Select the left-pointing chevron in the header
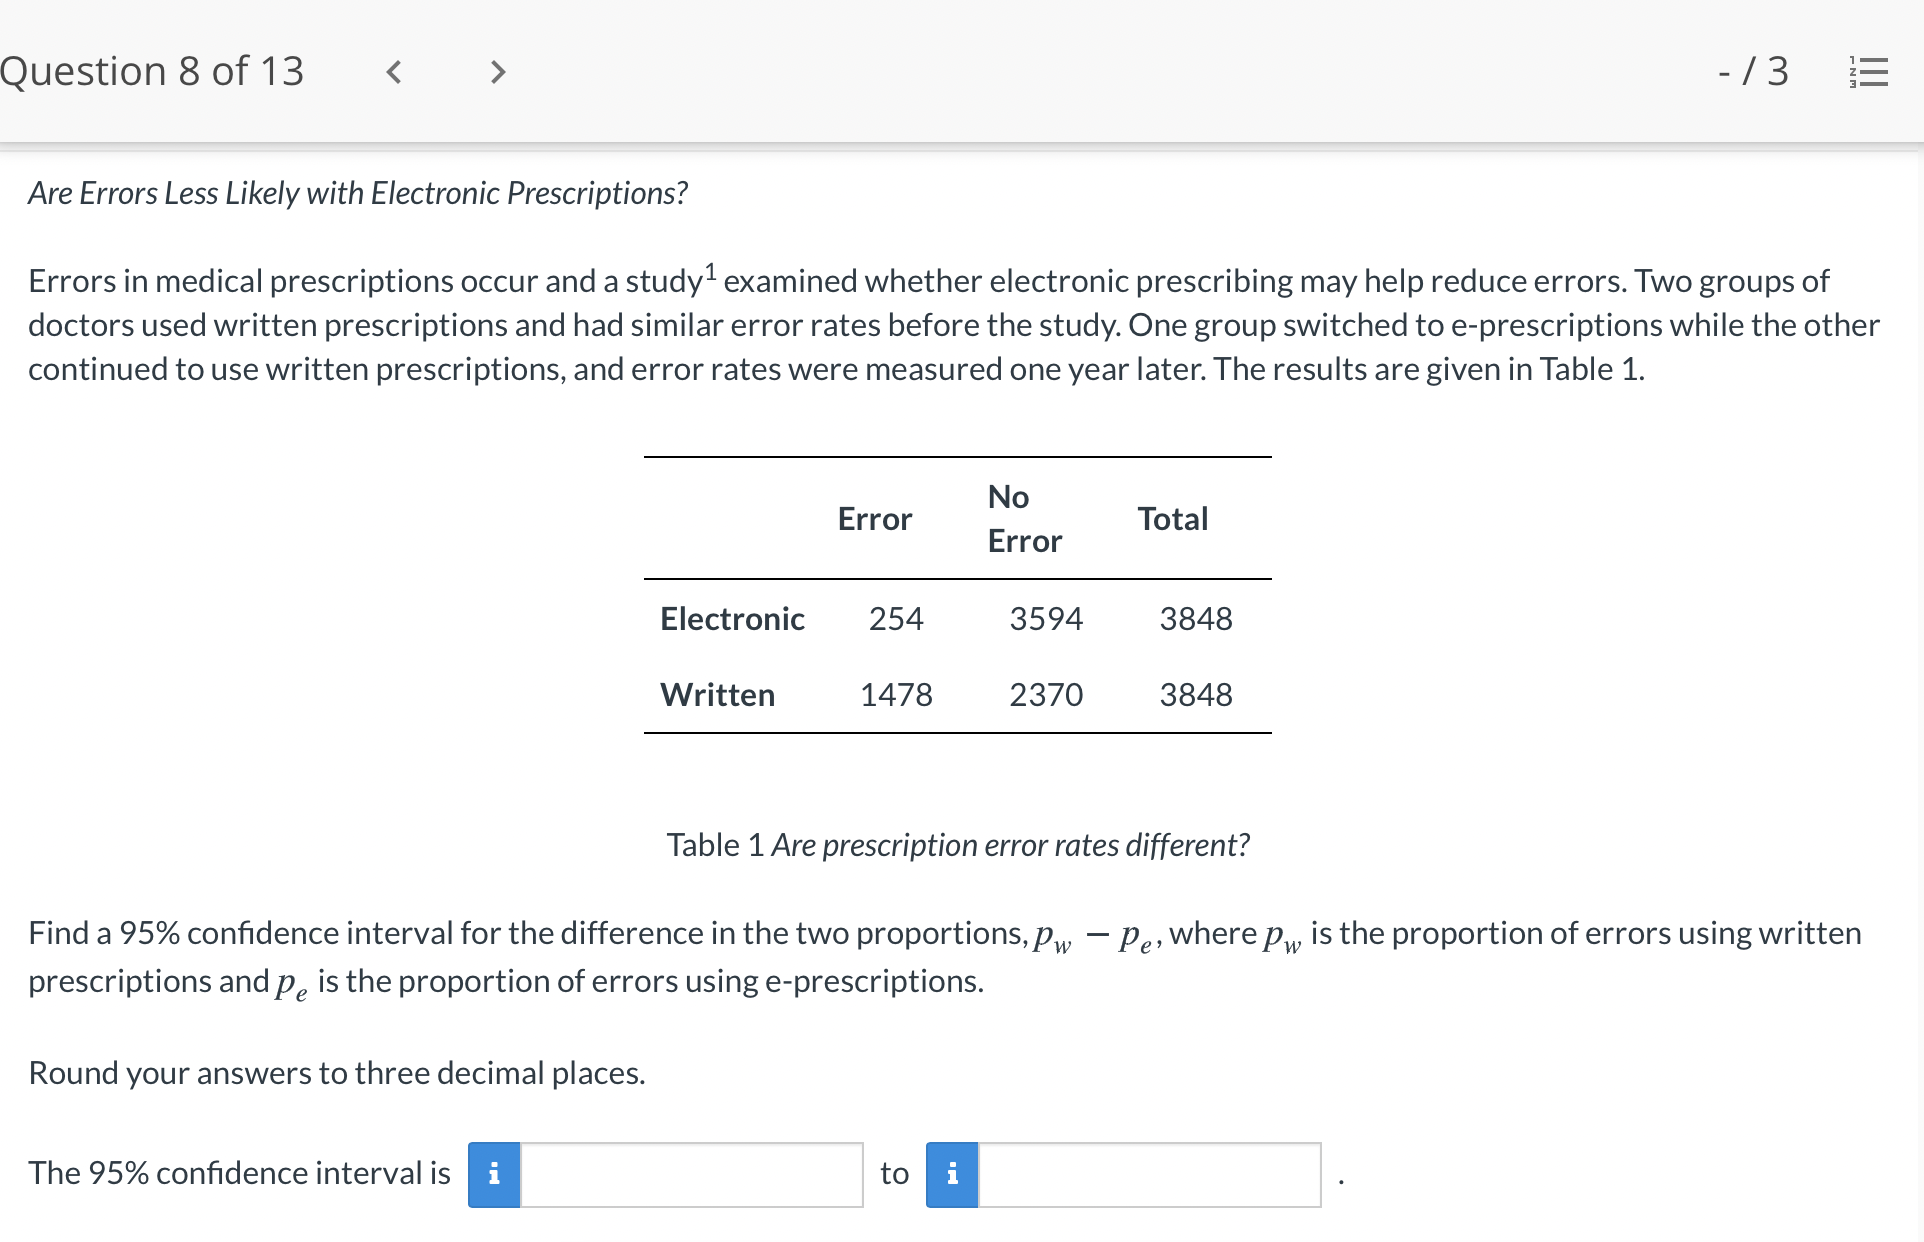1924x1242 pixels. [393, 70]
